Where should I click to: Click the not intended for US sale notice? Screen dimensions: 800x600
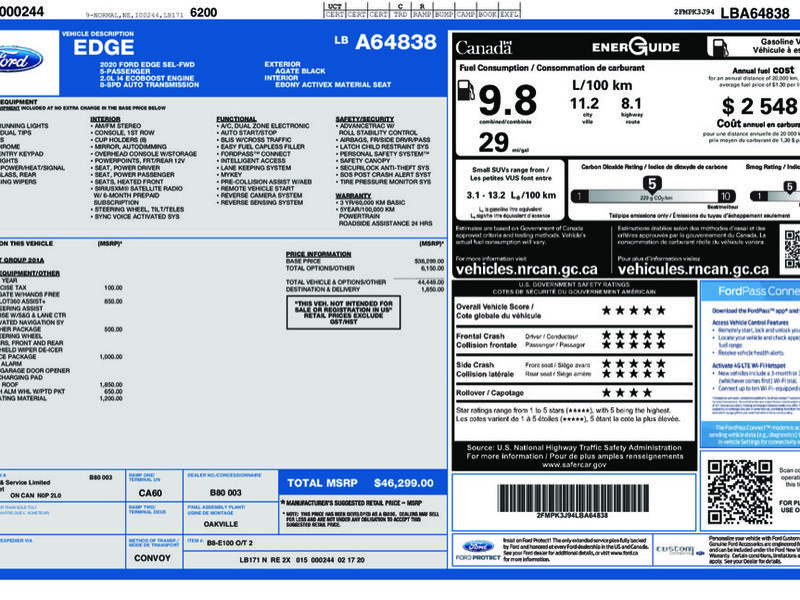click(343, 312)
